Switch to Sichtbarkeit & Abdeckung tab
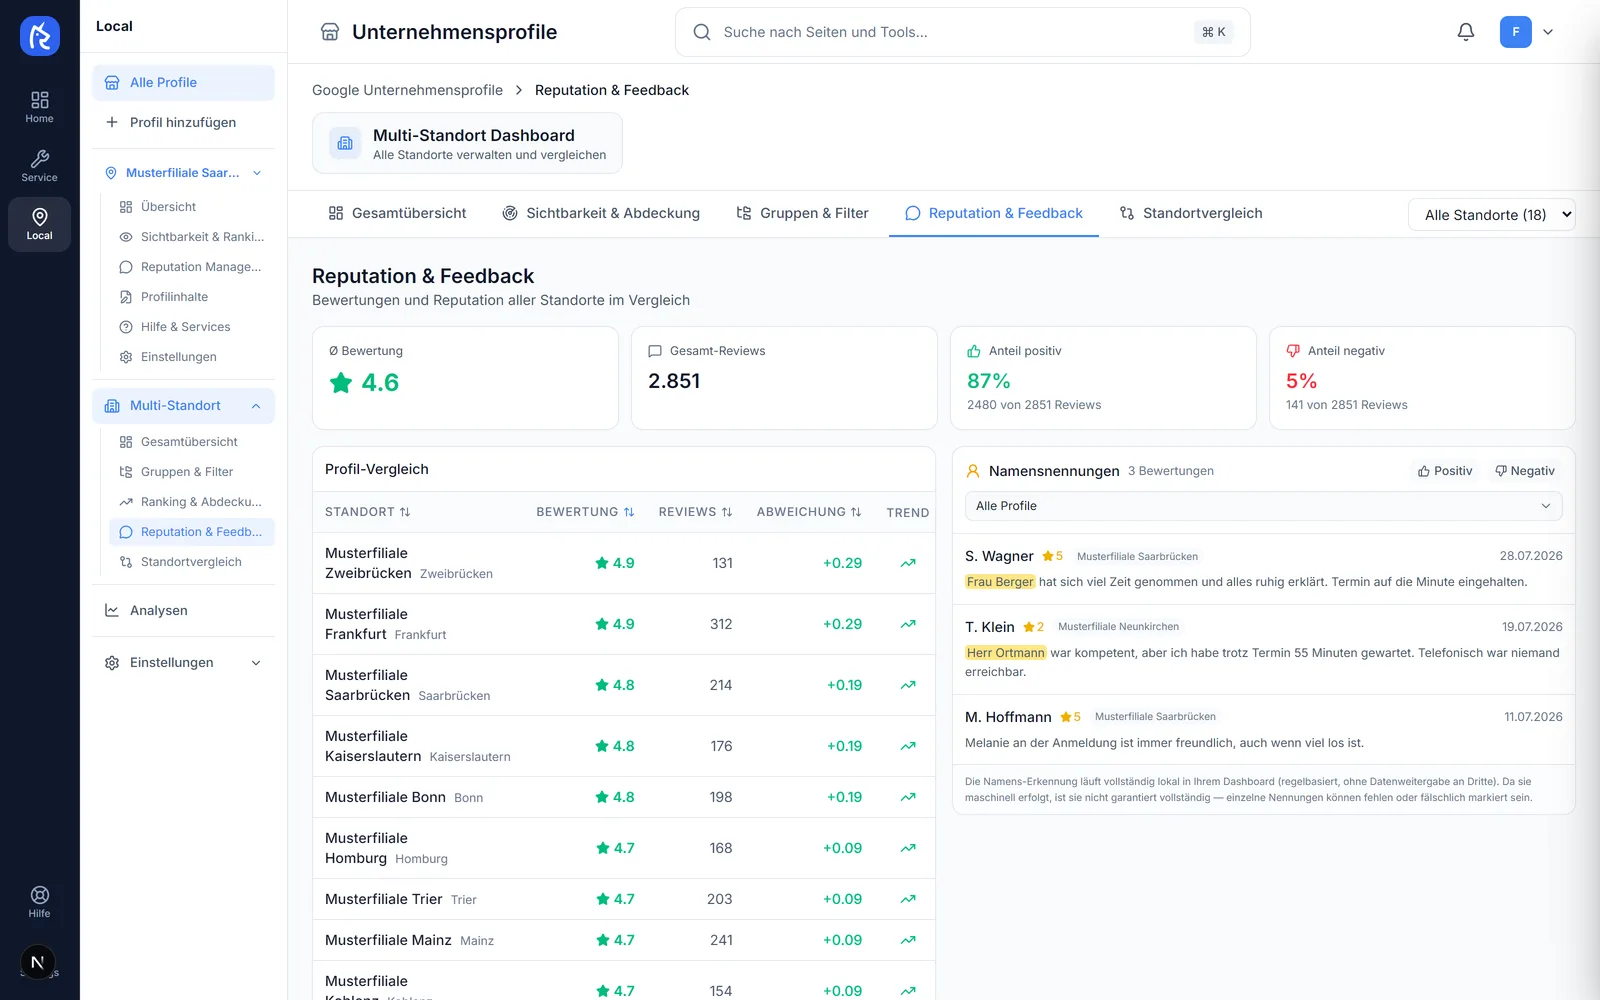This screenshot has width=1600, height=1000. tap(601, 213)
